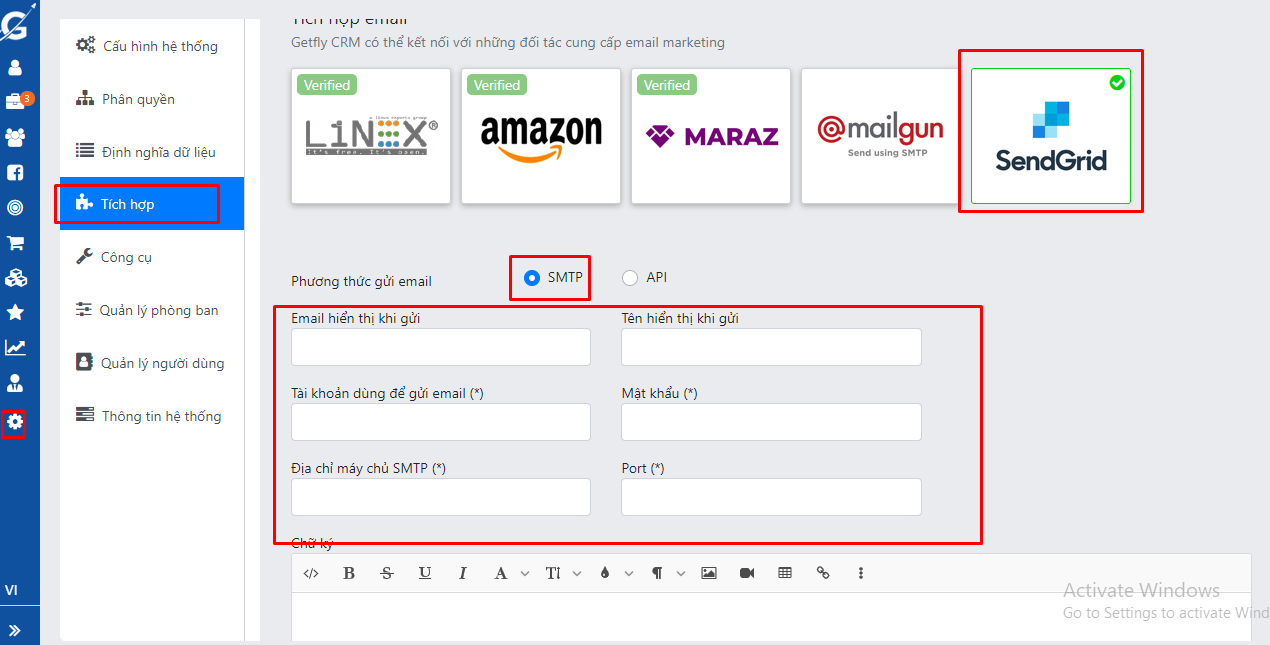
Task: Expand the font size dropdown
Action: (577, 573)
